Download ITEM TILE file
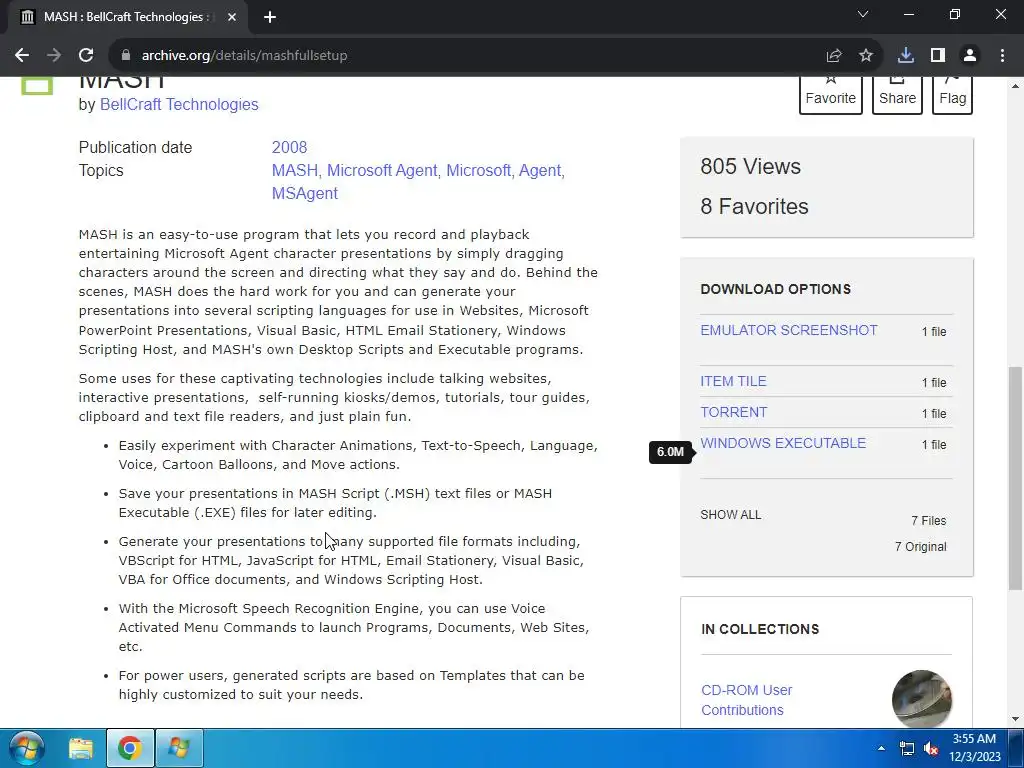Image resolution: width=1024 pixels, height=768 pixels. point(733,381)
